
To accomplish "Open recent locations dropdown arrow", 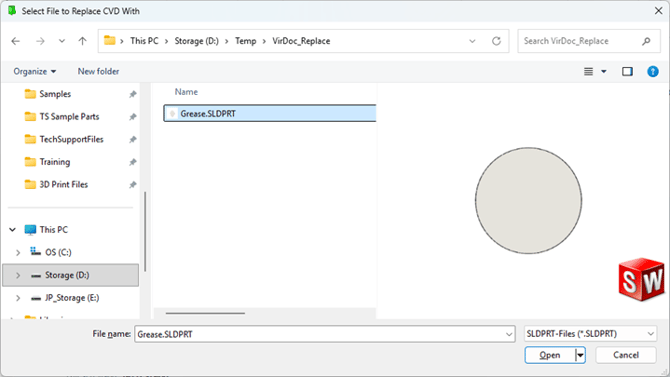I will click(x=62, y=41).
